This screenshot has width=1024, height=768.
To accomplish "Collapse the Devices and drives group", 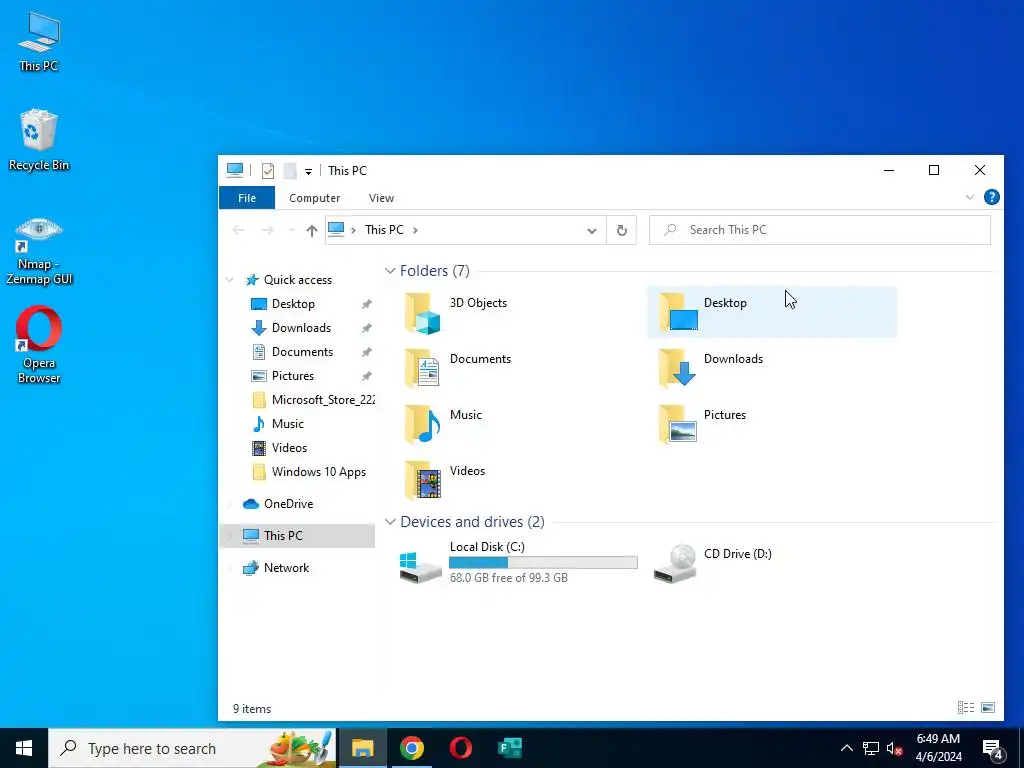I will (x=390, y=522).
